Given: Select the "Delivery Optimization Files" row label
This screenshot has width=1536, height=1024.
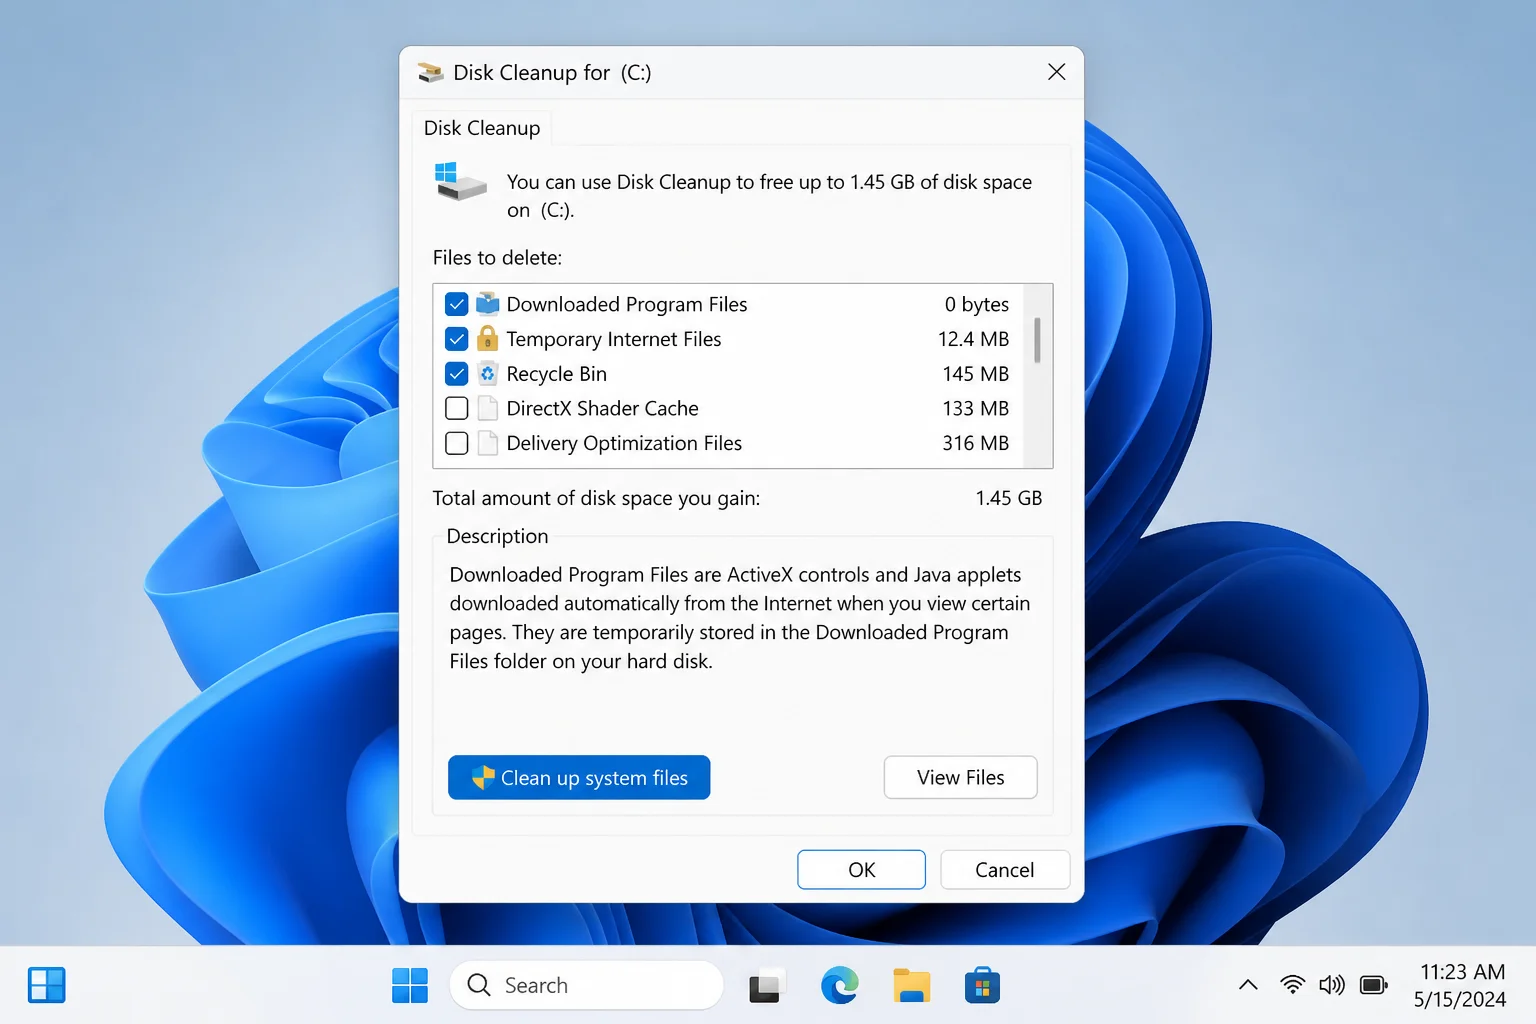Looking at the screenshot, I should [x=624, y=443].
